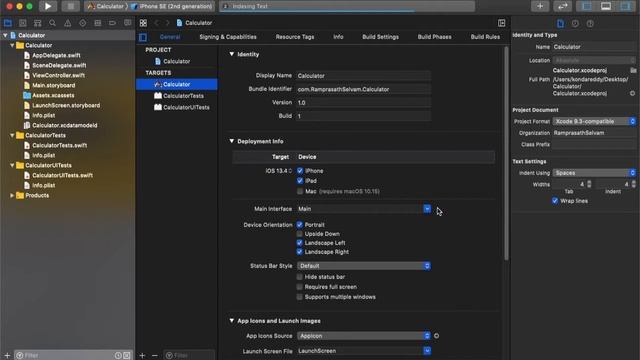Screen dimensions: 640x360
Task: Open the Debug navigator
Action: pyautogui.click(x=98, y=23)
